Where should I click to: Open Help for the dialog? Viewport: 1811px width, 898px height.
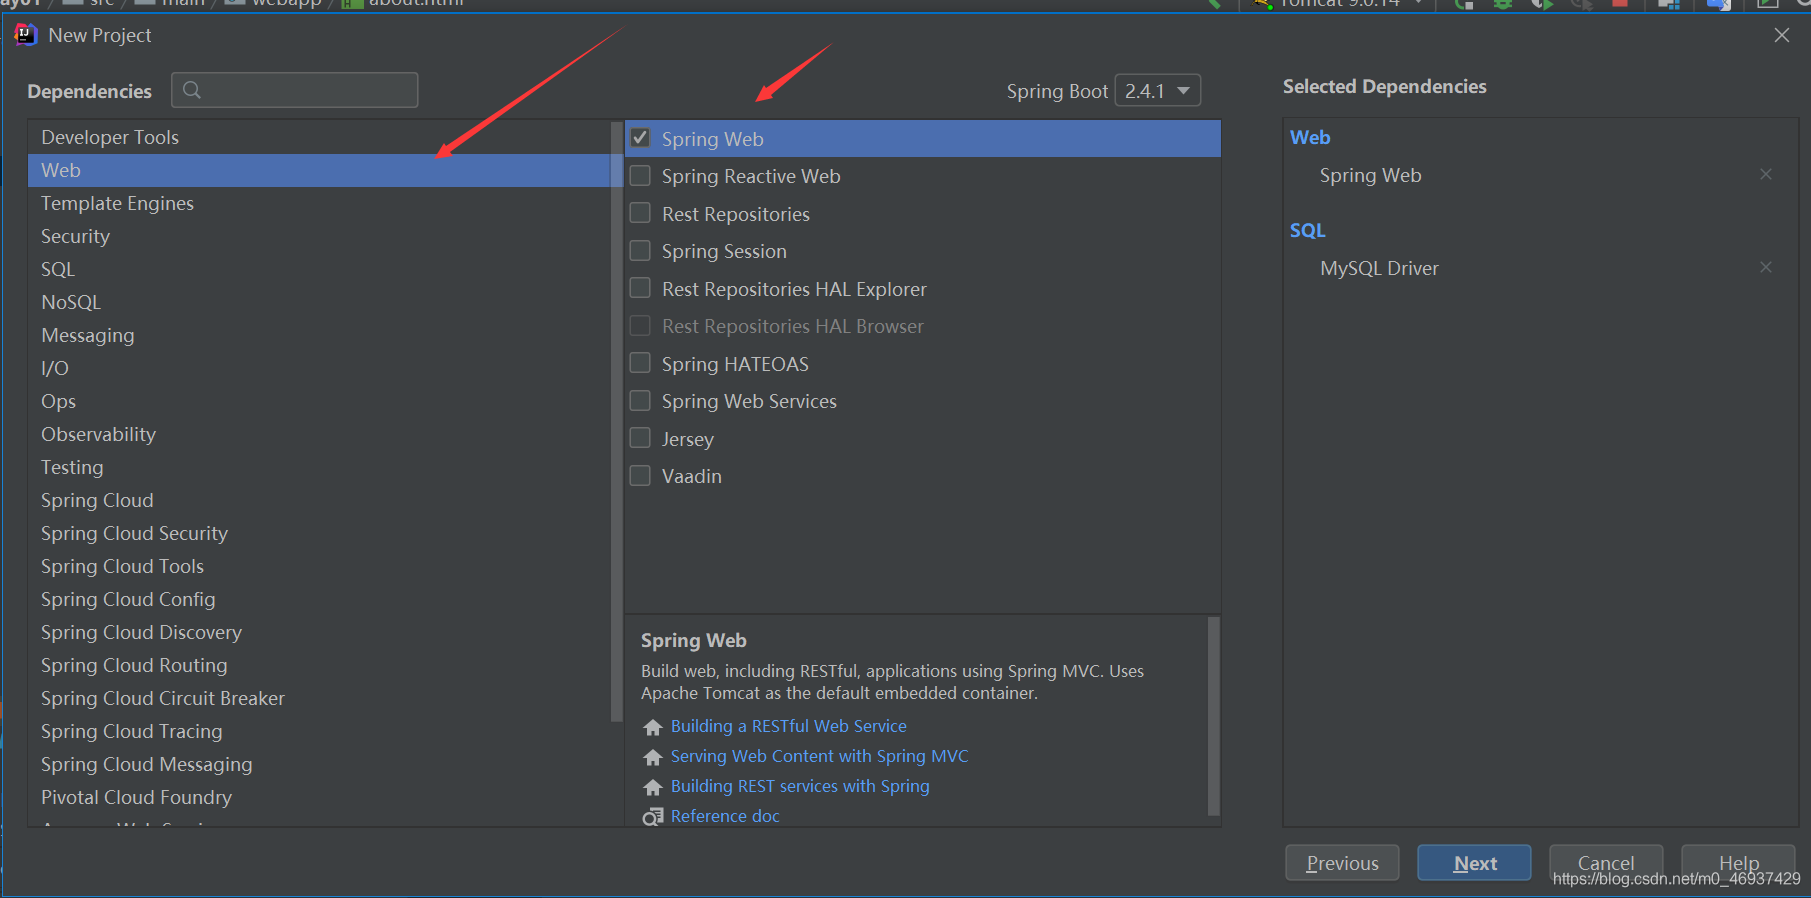[1738, 862]
